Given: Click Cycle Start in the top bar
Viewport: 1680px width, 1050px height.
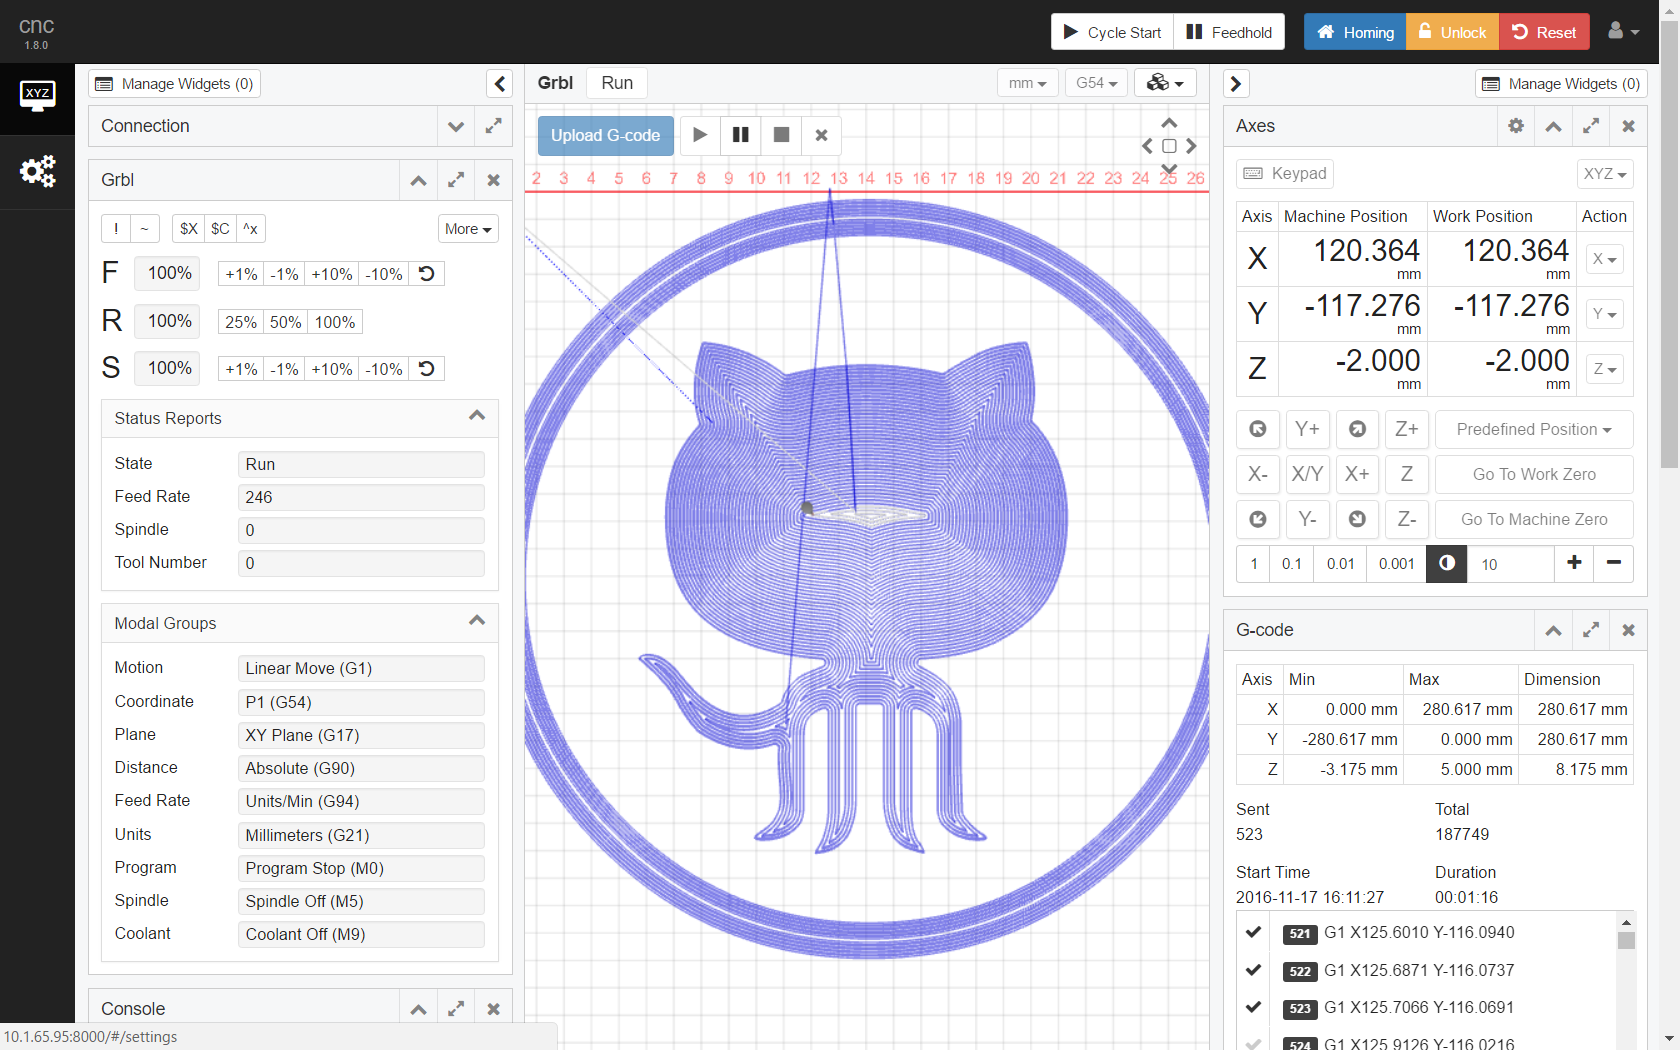Looking at the screenshot, I should 1112,32.
